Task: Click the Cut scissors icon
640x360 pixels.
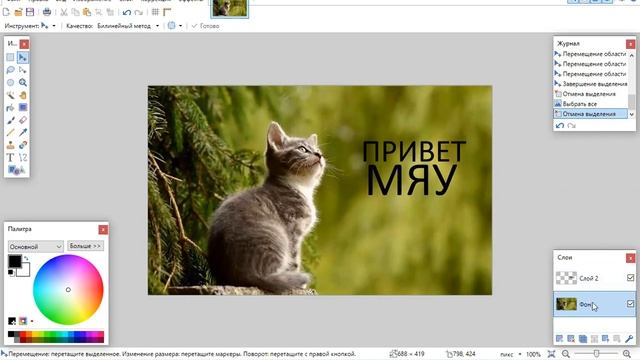Action: point(64,12)
